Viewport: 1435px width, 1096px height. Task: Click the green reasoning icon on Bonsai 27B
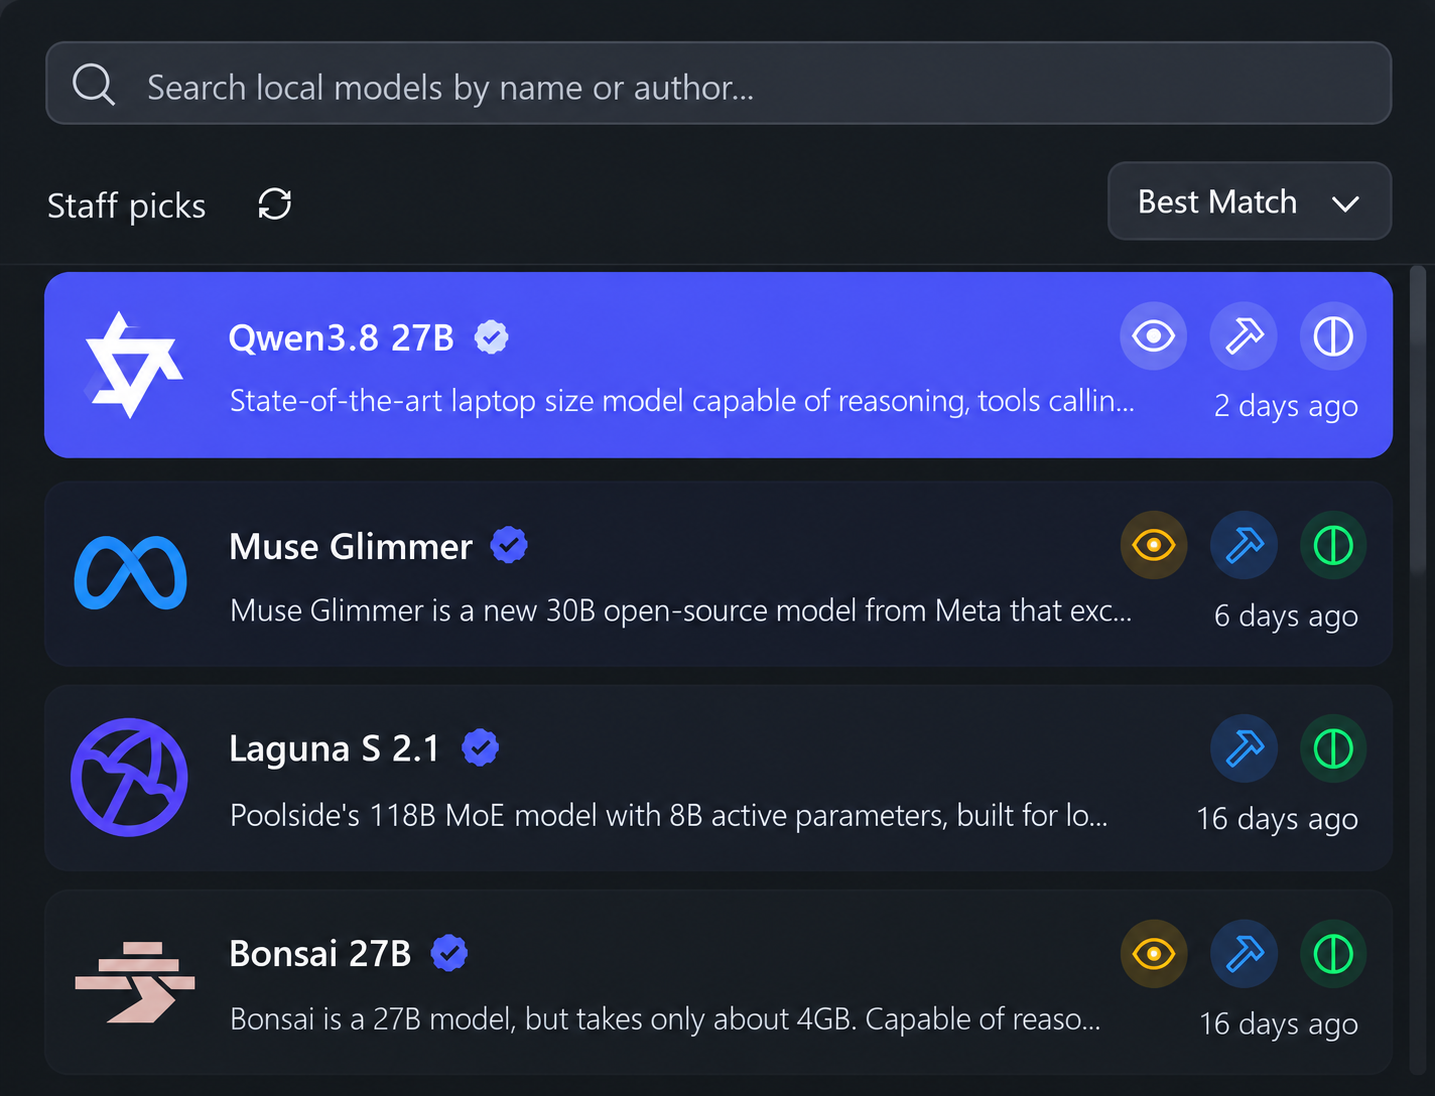(1333, 954)
